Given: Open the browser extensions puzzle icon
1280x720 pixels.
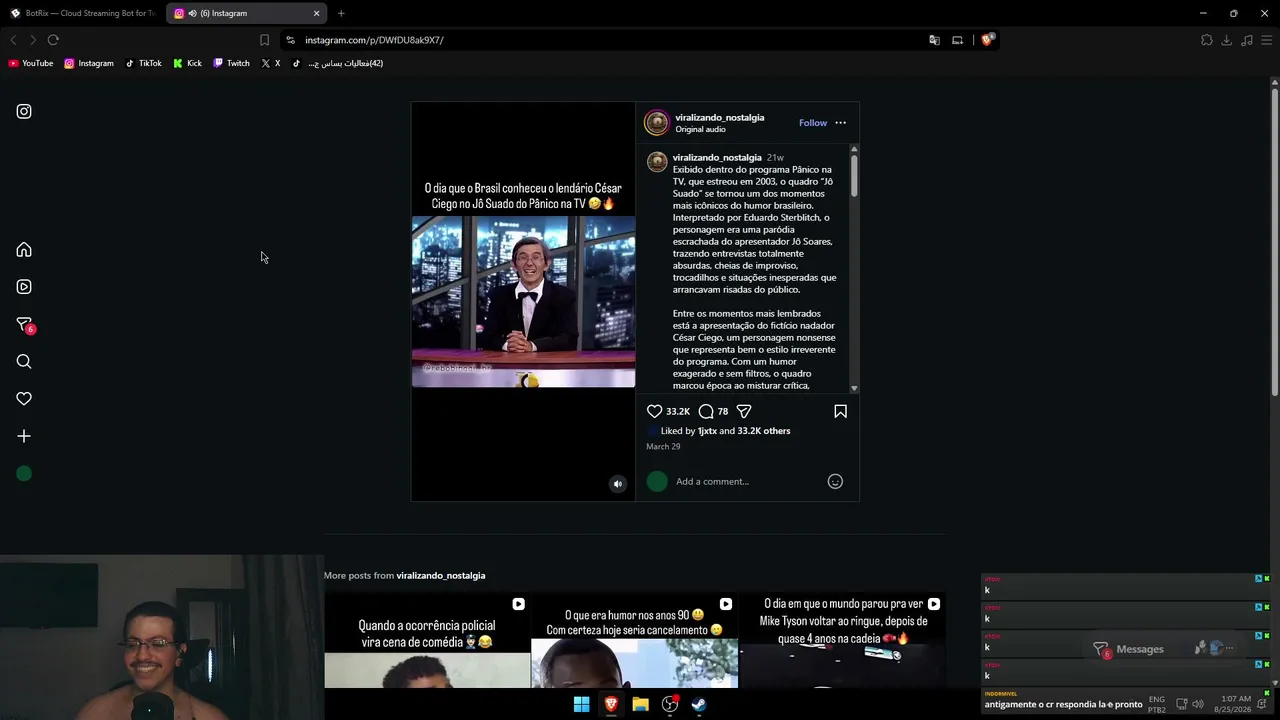Looking at the screenshot, I should pyautogui.click(x=1207, y=40).
